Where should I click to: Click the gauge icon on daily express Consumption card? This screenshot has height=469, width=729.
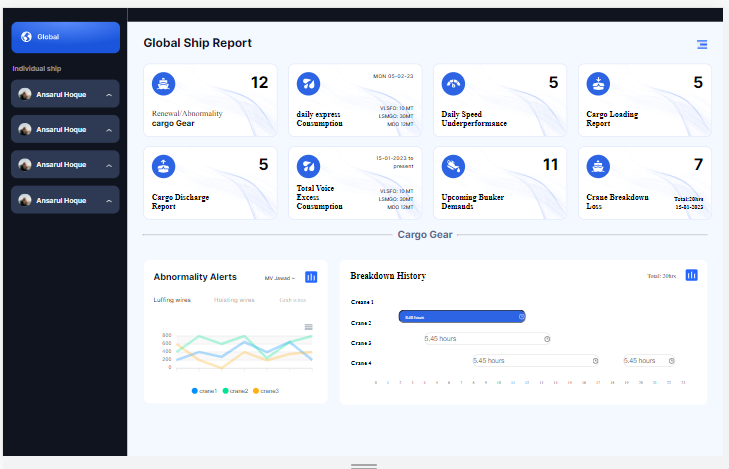click(308, 84)
